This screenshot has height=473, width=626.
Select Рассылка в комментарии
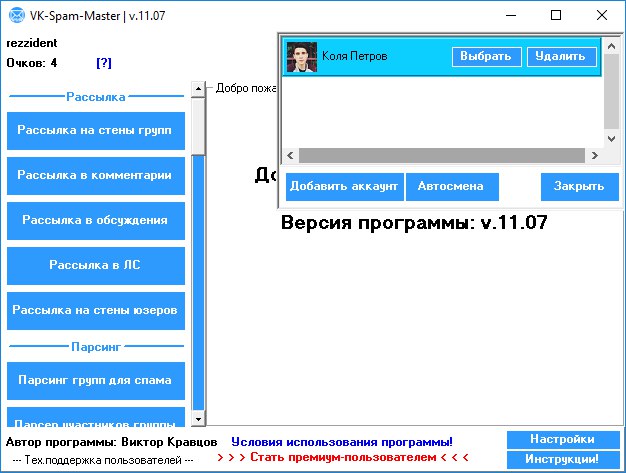[x=95, y=175]
